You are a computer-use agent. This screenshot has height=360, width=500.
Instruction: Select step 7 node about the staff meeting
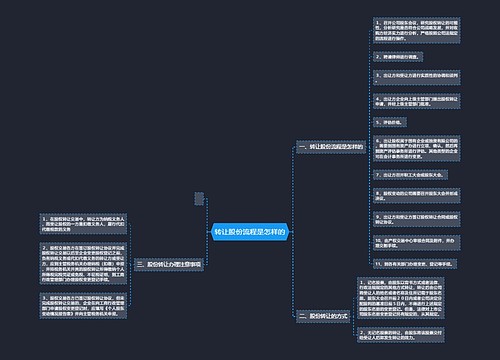pyautogui.click(x=410, y=175)
